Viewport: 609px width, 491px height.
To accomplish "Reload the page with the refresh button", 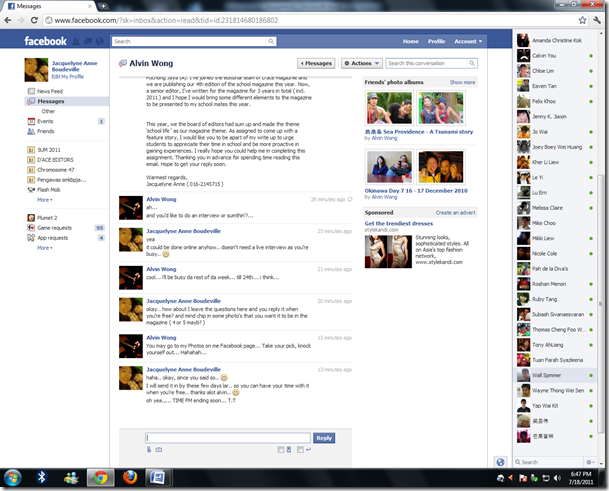I will click(34, 20).
